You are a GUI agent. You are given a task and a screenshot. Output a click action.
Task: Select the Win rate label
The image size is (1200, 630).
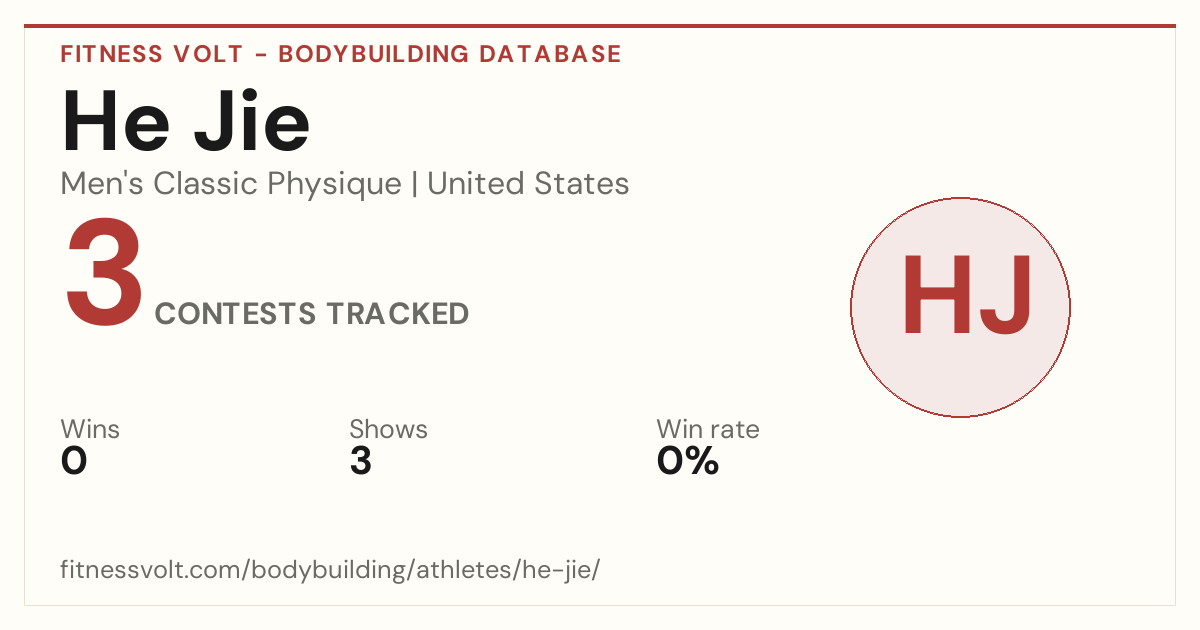pos(708,429)
